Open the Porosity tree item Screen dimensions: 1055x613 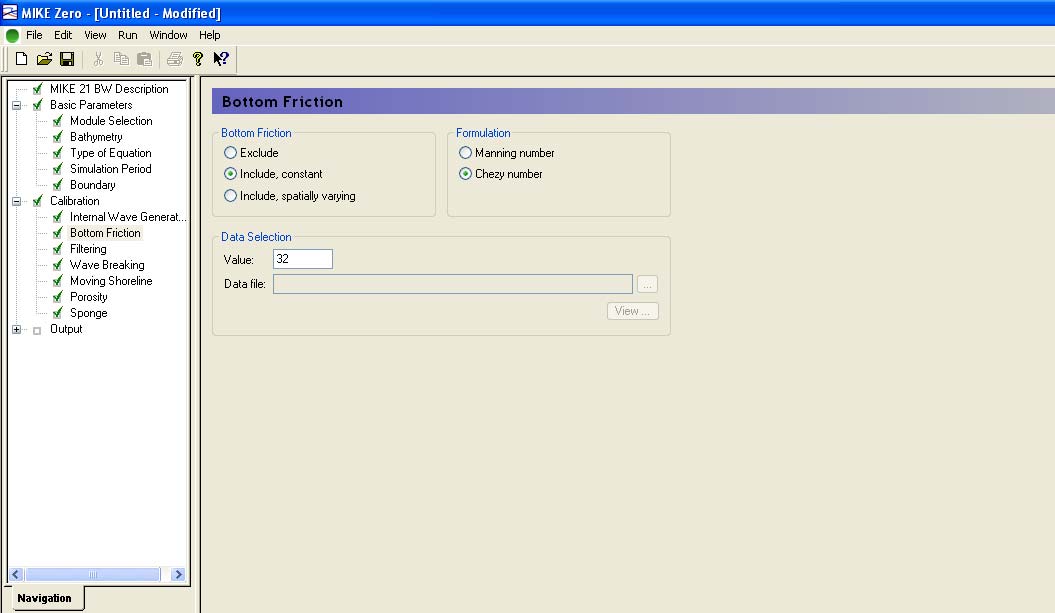89,297
